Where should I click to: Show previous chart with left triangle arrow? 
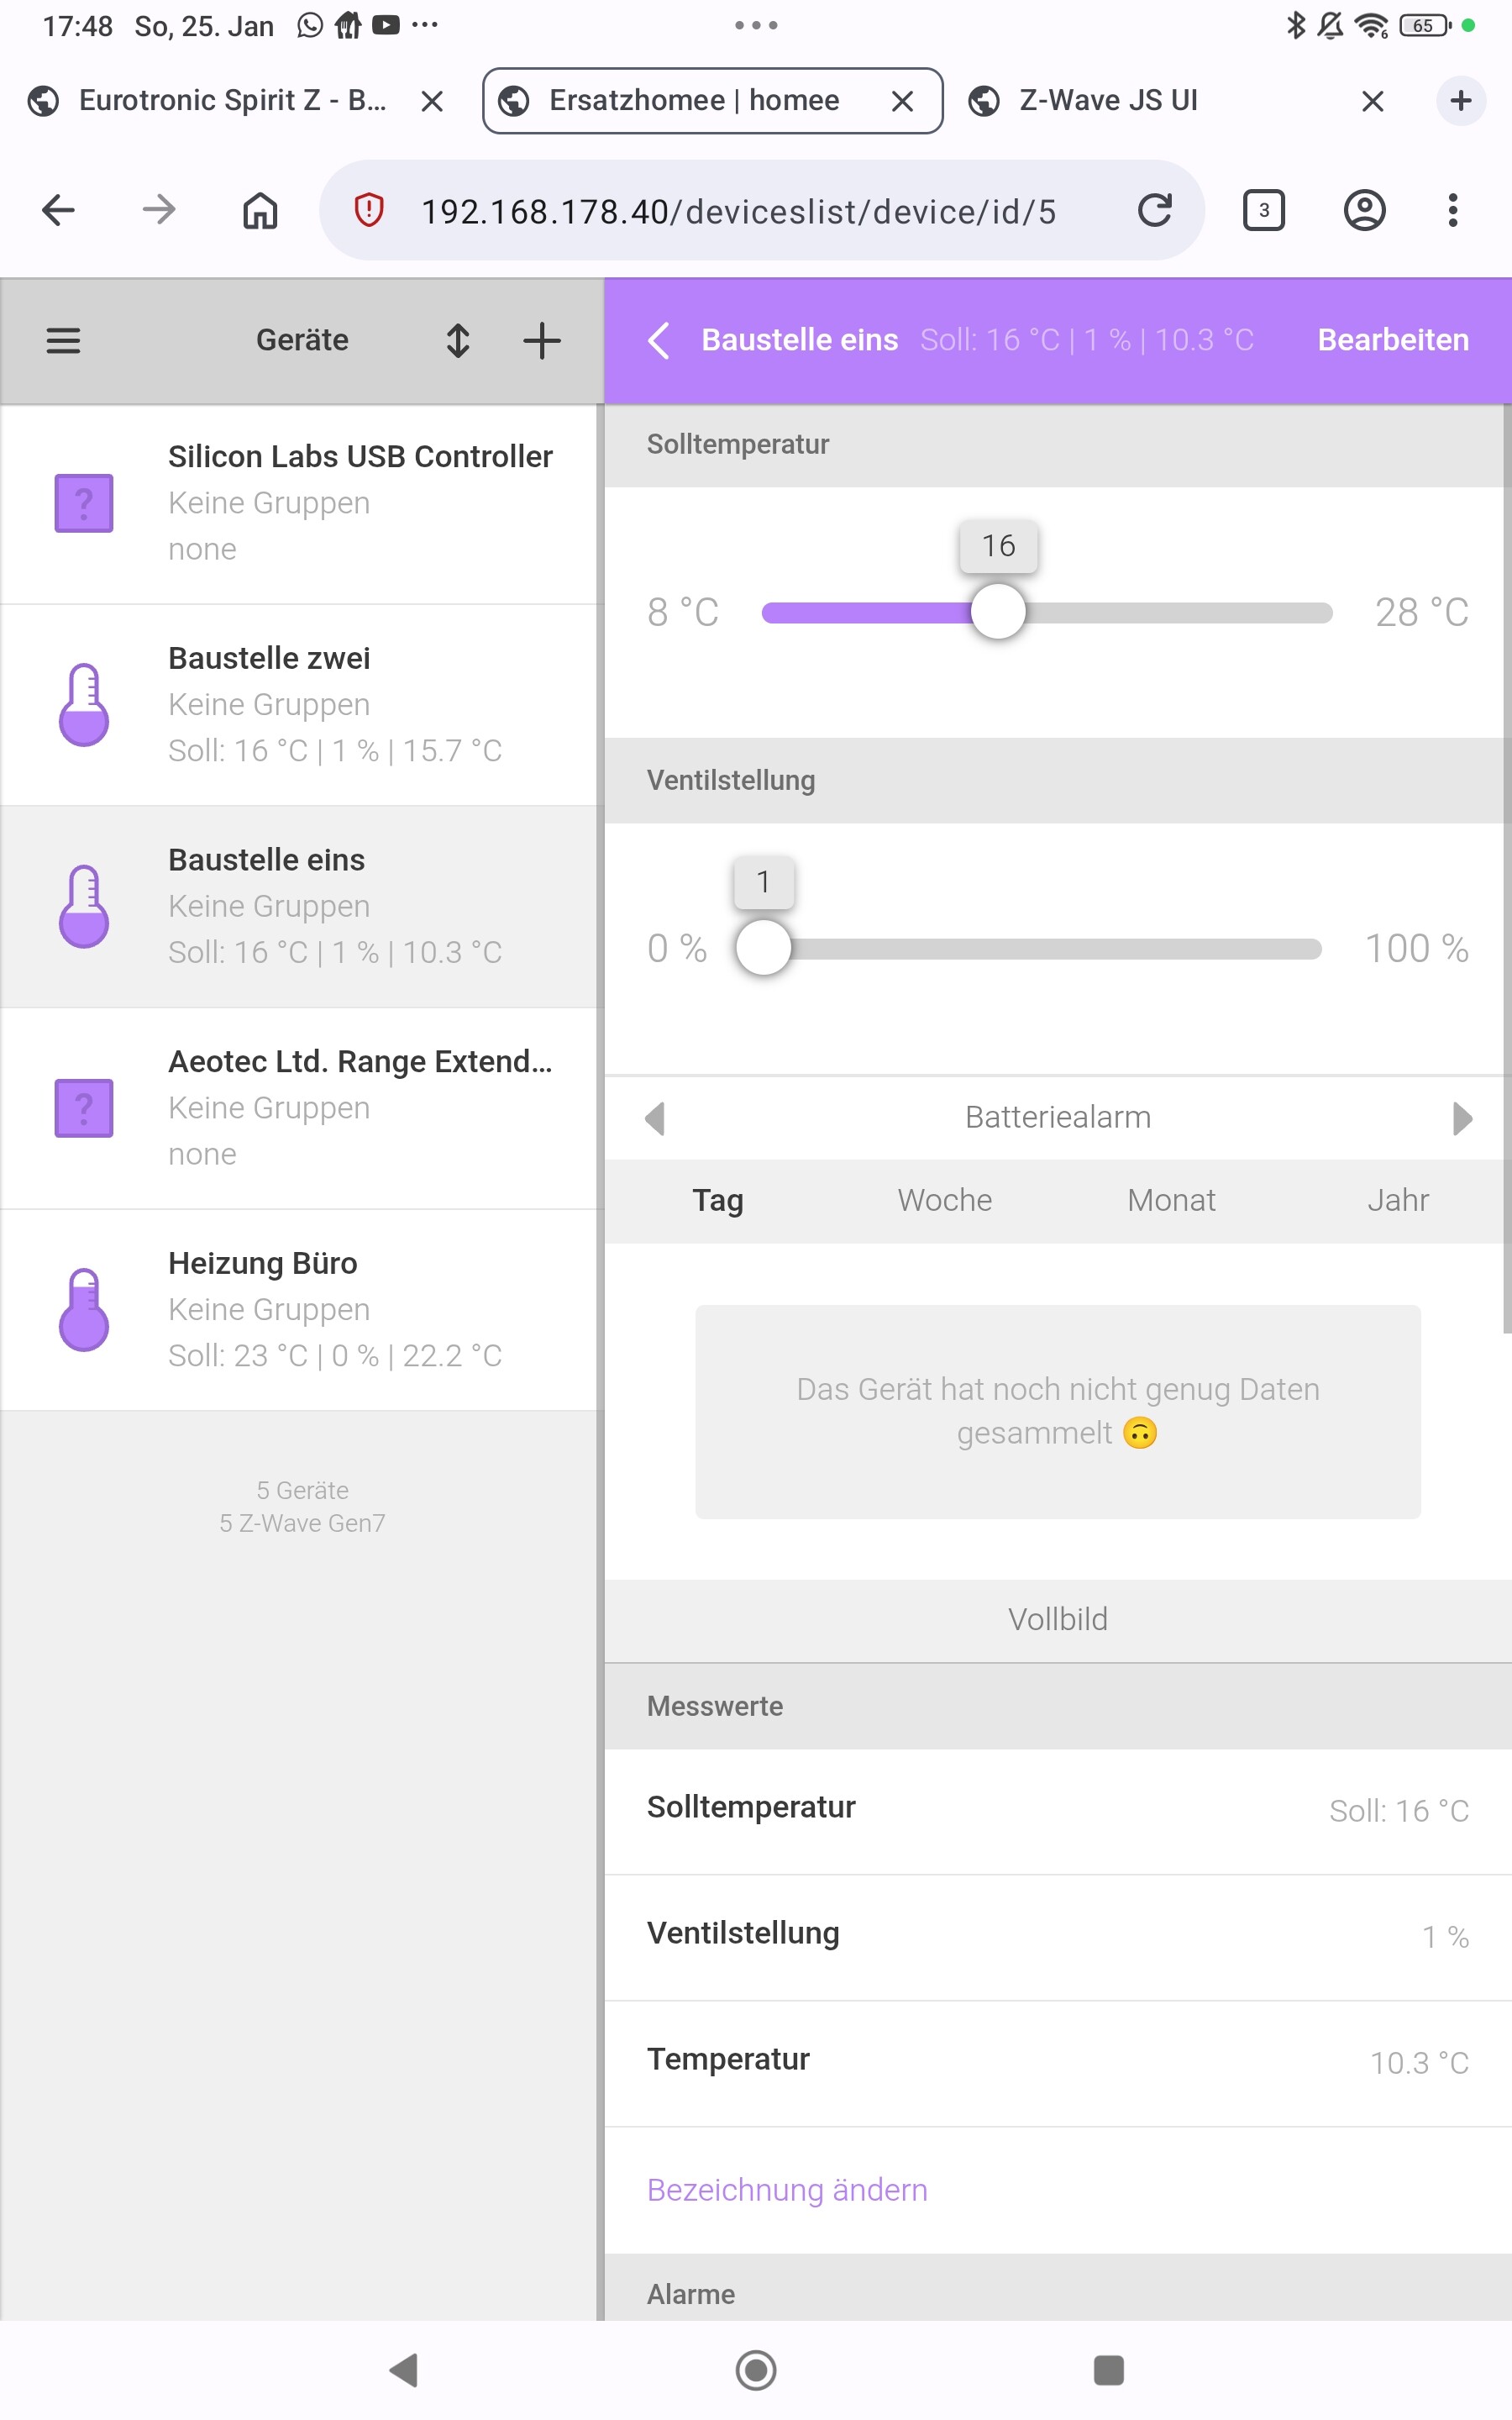[x=656, y=1118]
